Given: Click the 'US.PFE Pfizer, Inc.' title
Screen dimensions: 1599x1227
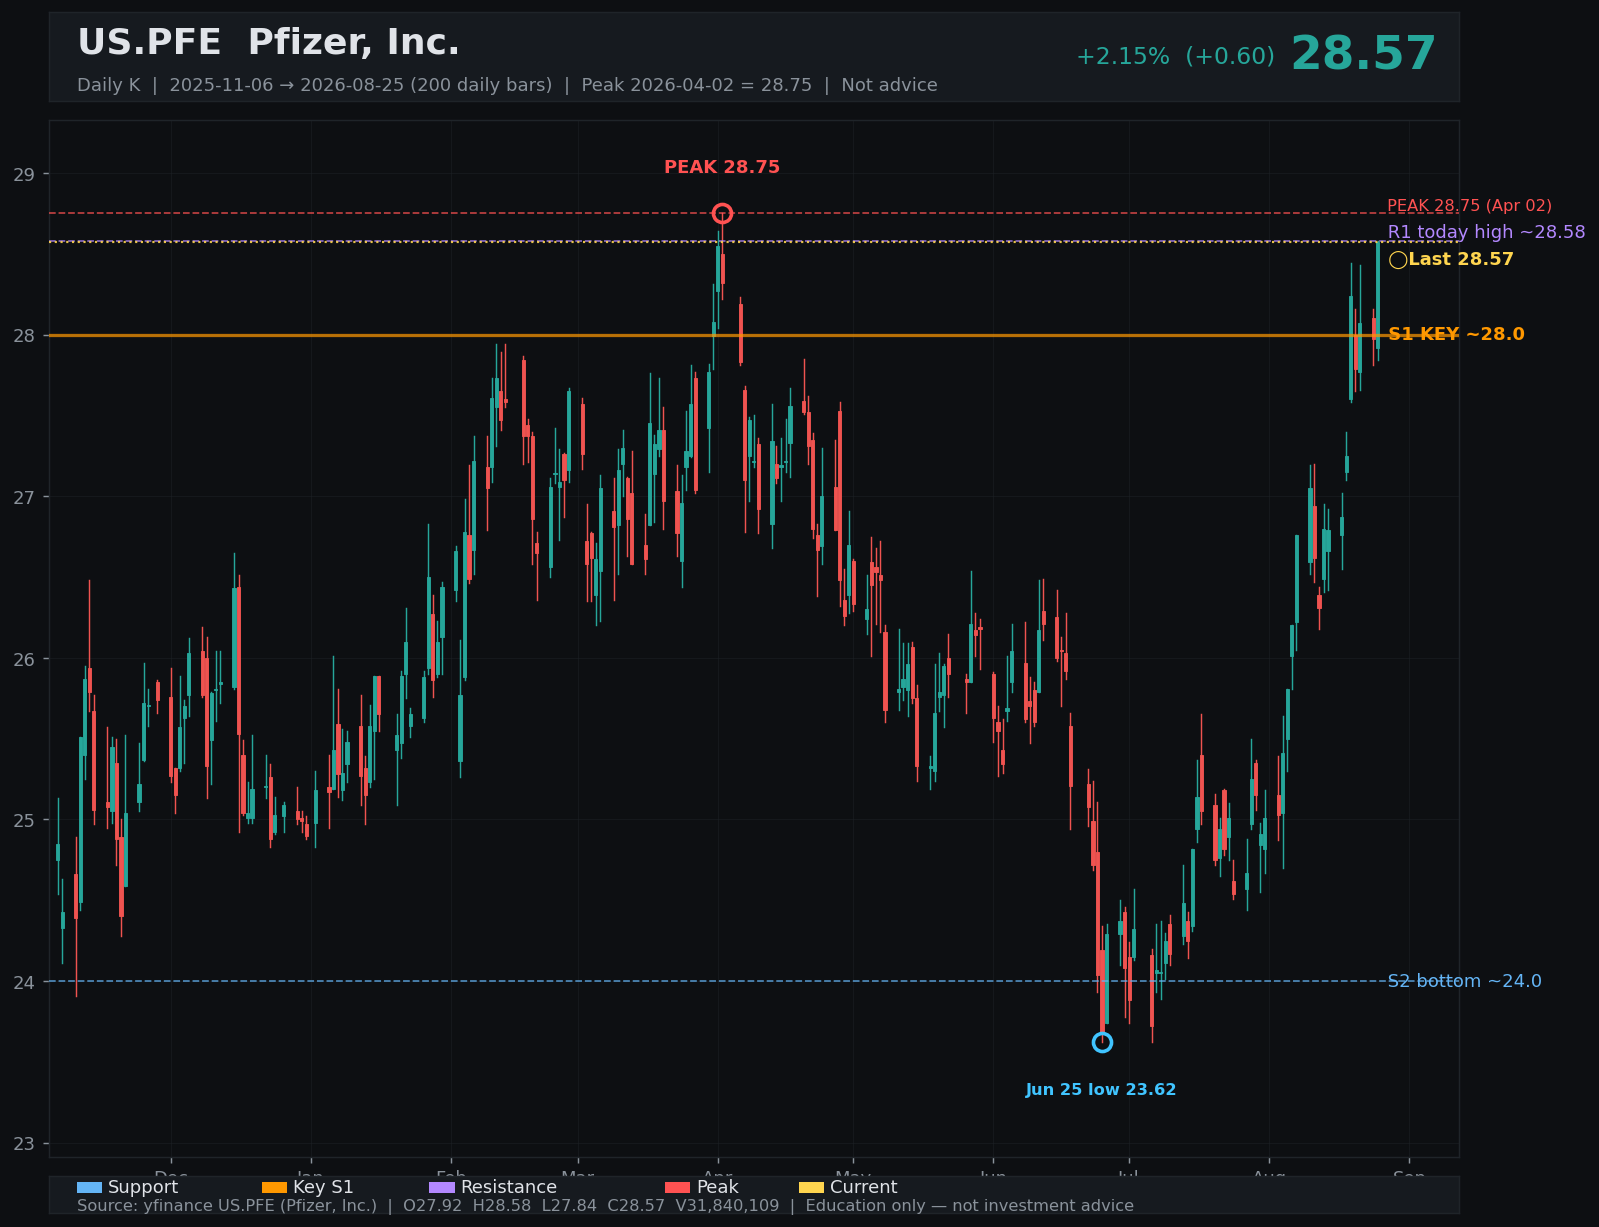Looking at the screenshot, I should coord(268,43).
